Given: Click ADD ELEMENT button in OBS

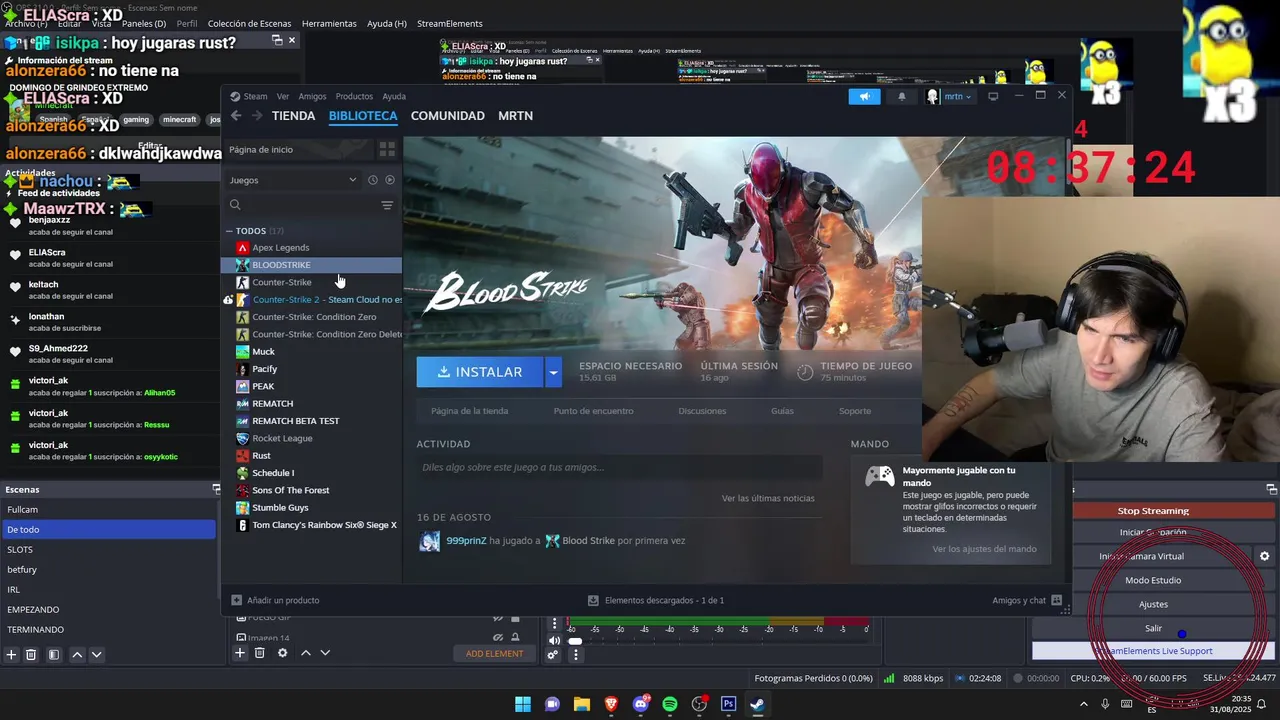Looking at the screenshot, I should (x=494, y=654).
